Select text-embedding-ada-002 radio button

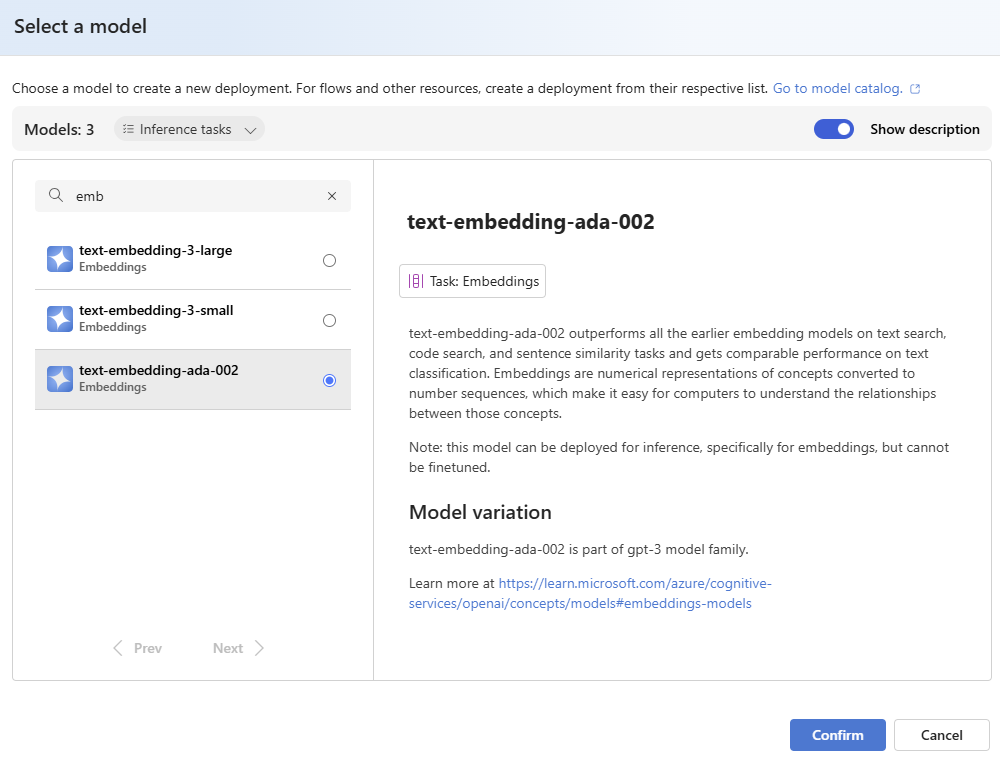coord(329,380)
